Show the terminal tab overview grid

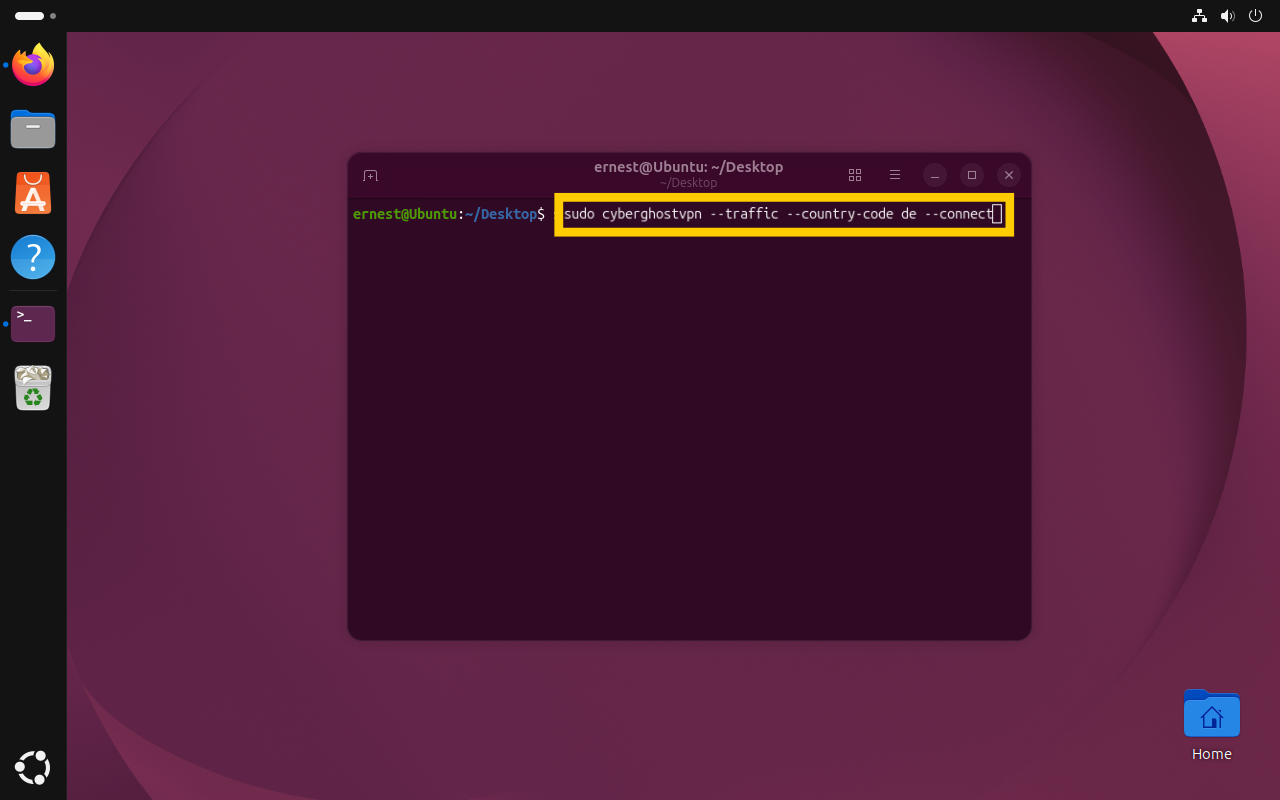(x=855, y=175)
